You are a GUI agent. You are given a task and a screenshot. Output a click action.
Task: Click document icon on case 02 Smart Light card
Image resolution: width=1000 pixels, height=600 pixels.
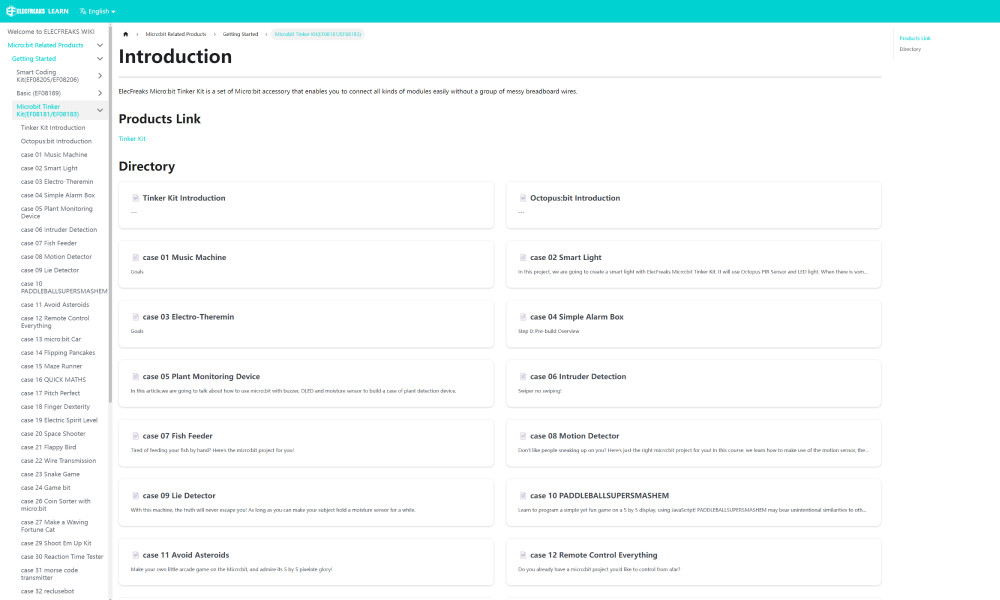click(x=522, y=258)
